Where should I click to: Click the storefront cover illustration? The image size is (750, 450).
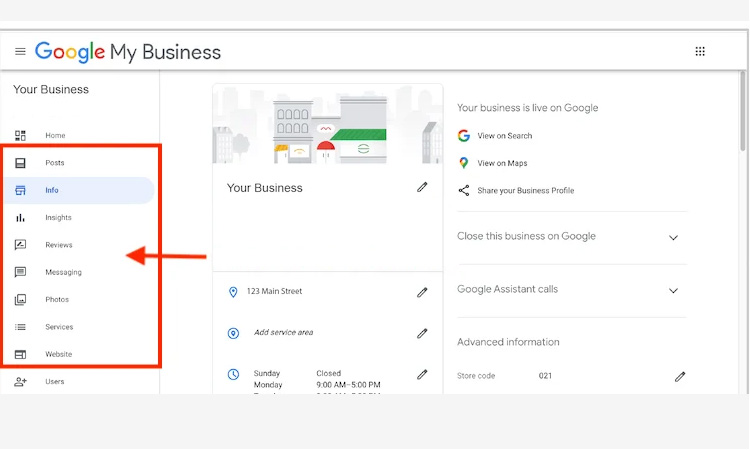pyautogui.click(x=328, y=124)
